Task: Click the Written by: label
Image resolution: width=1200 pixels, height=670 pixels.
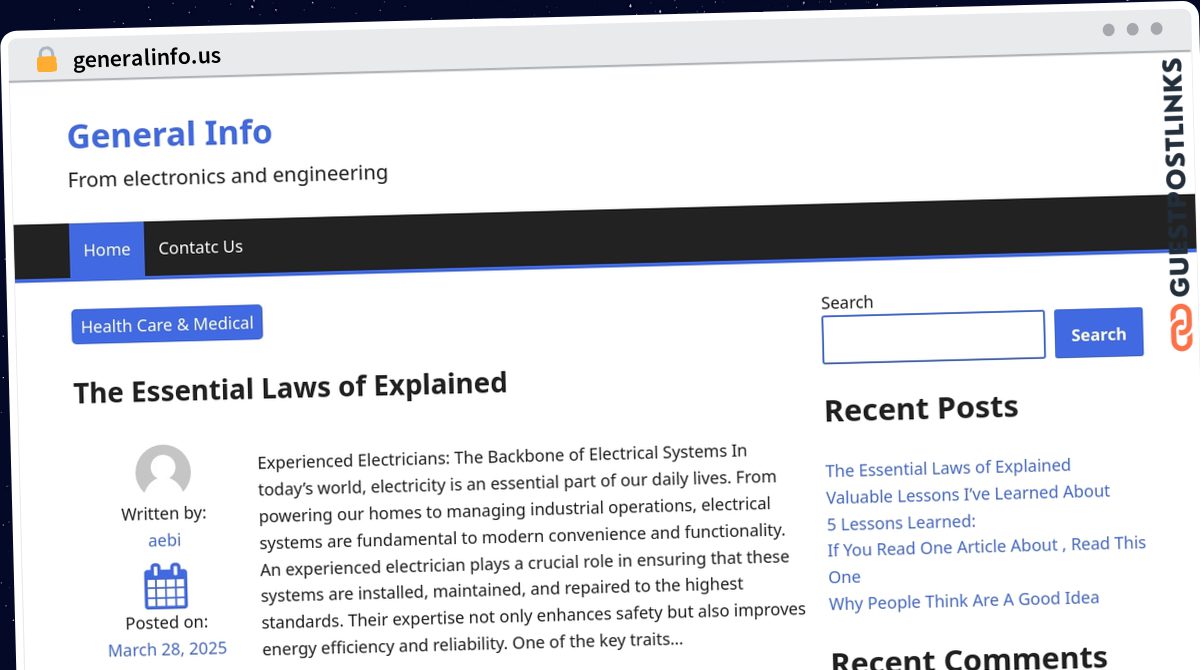Action: pyautogui.click(x=164, y=514)
